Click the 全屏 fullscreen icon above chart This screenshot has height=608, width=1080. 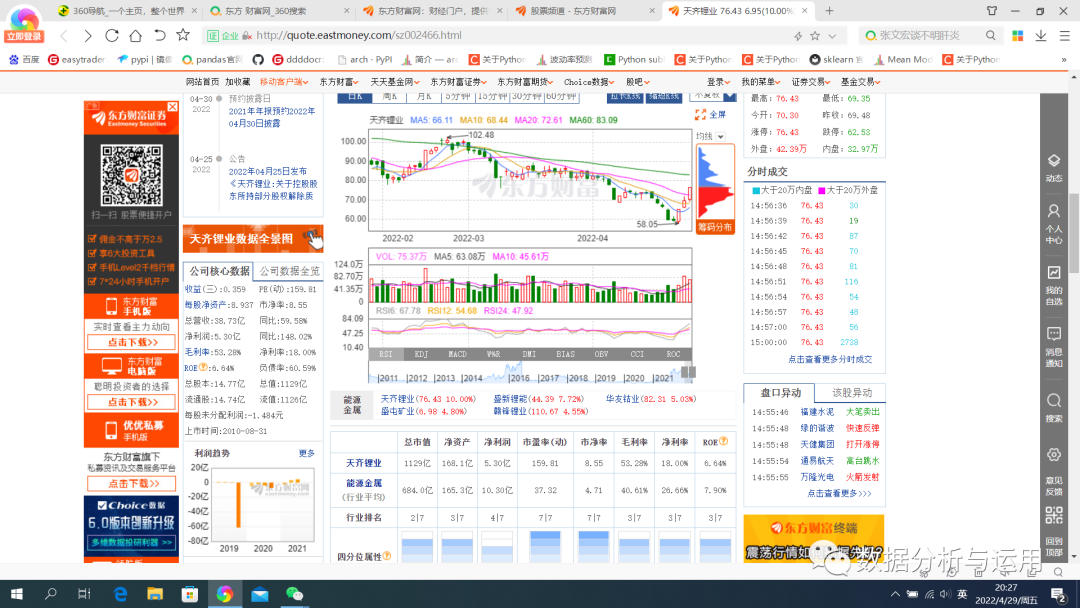[x=700, y=114]
